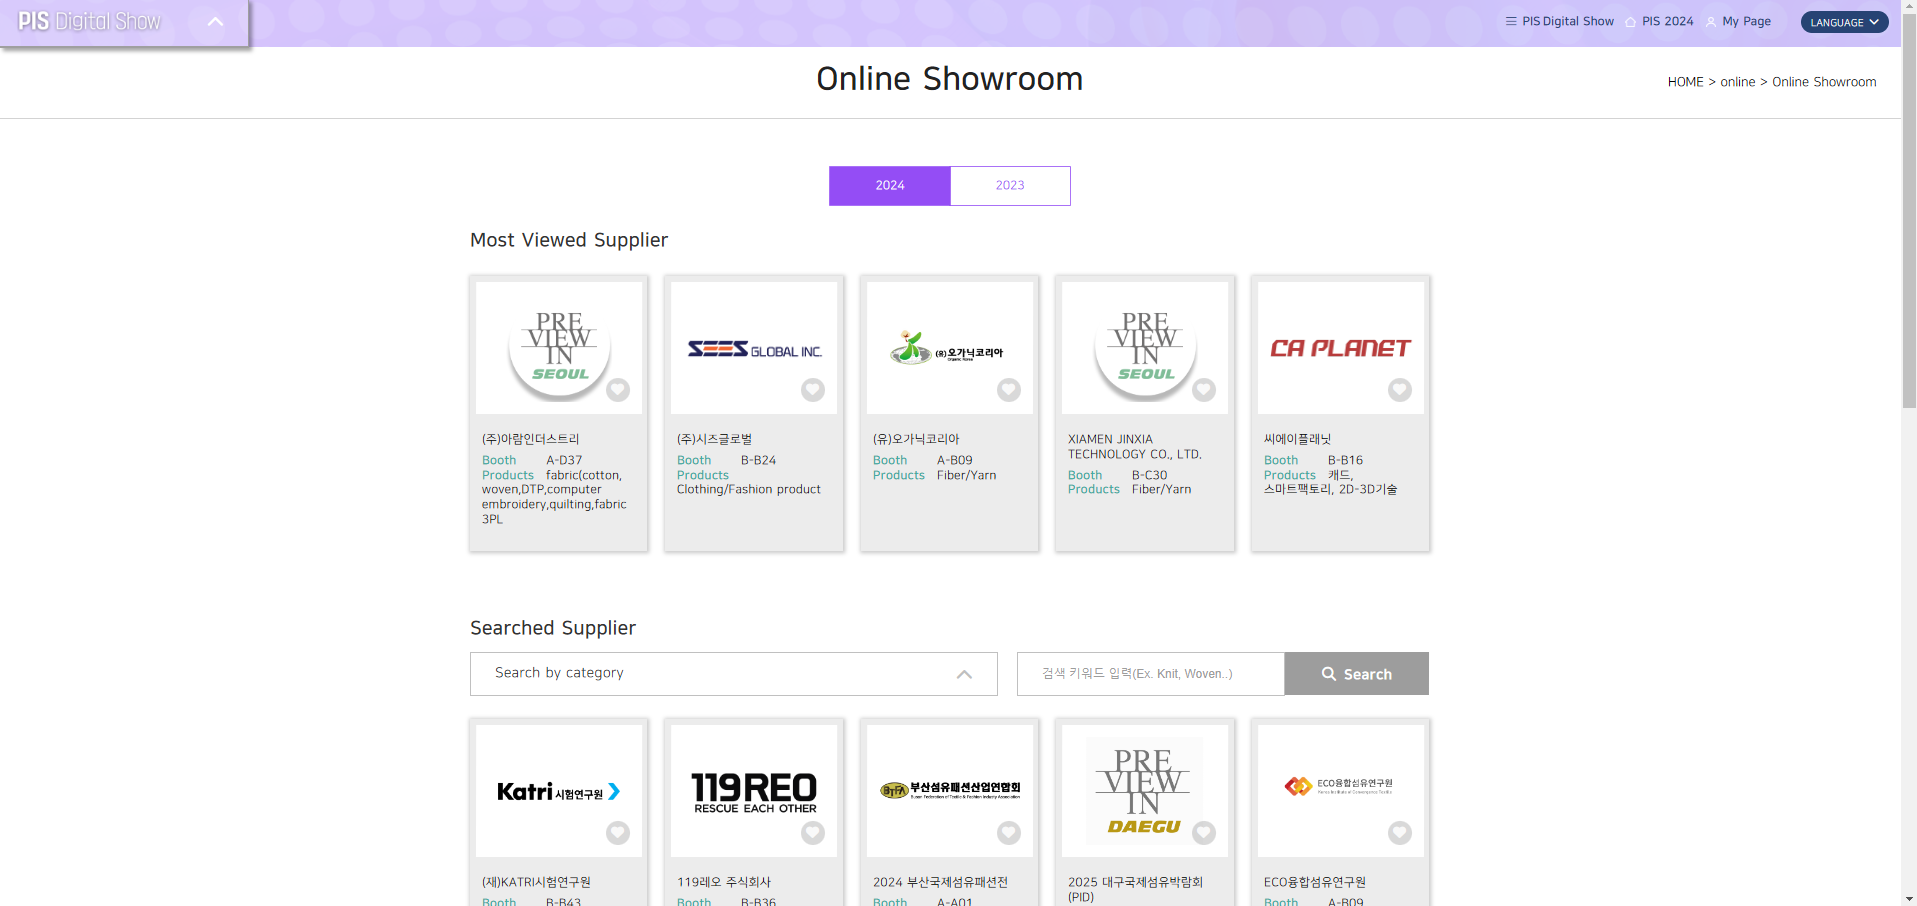This screenshot has width=1917, height=906.
Task: Open the 오가닉코리아 logo image
Action: pos(950,348)
